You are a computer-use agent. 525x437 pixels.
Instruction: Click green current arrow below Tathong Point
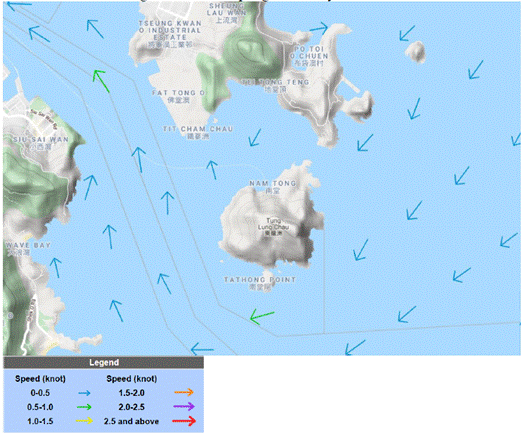(262, 316)
